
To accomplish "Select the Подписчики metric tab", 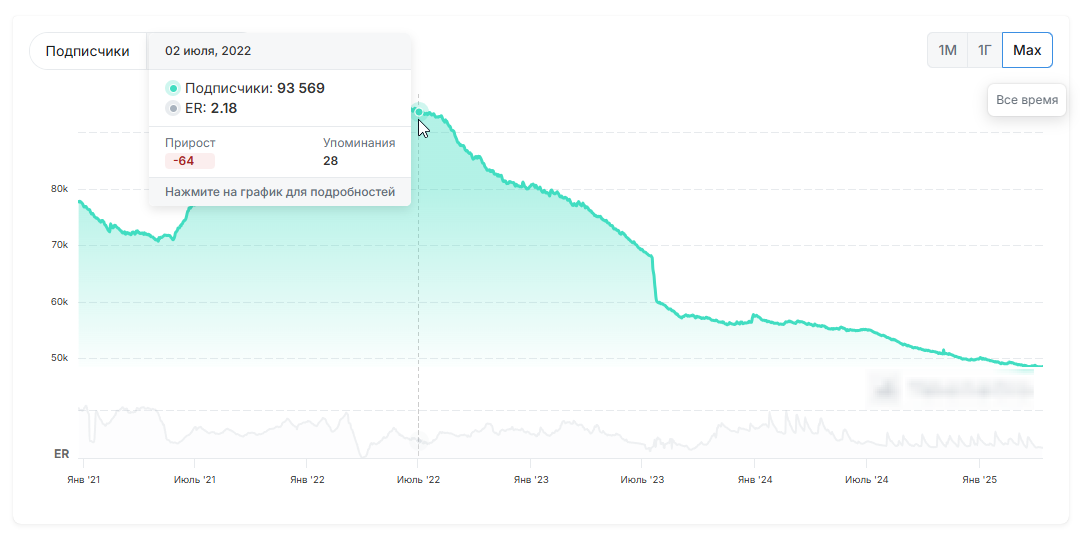I will click(88, 51).
